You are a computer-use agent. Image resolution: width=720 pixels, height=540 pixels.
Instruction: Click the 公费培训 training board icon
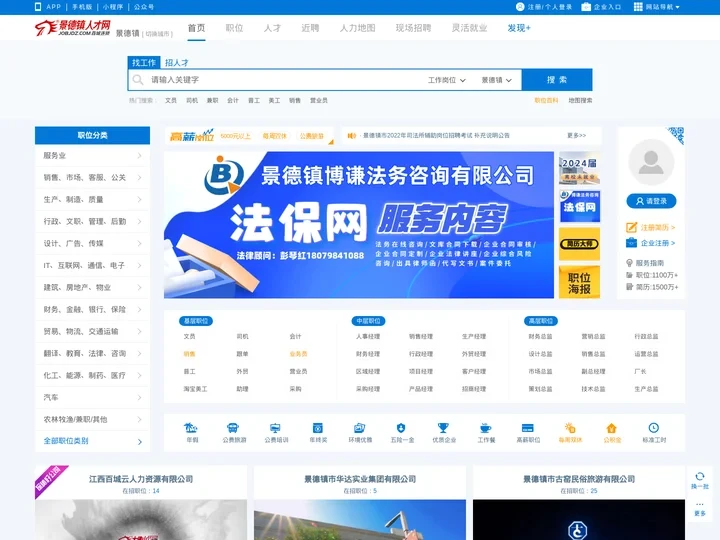(275, 428)
